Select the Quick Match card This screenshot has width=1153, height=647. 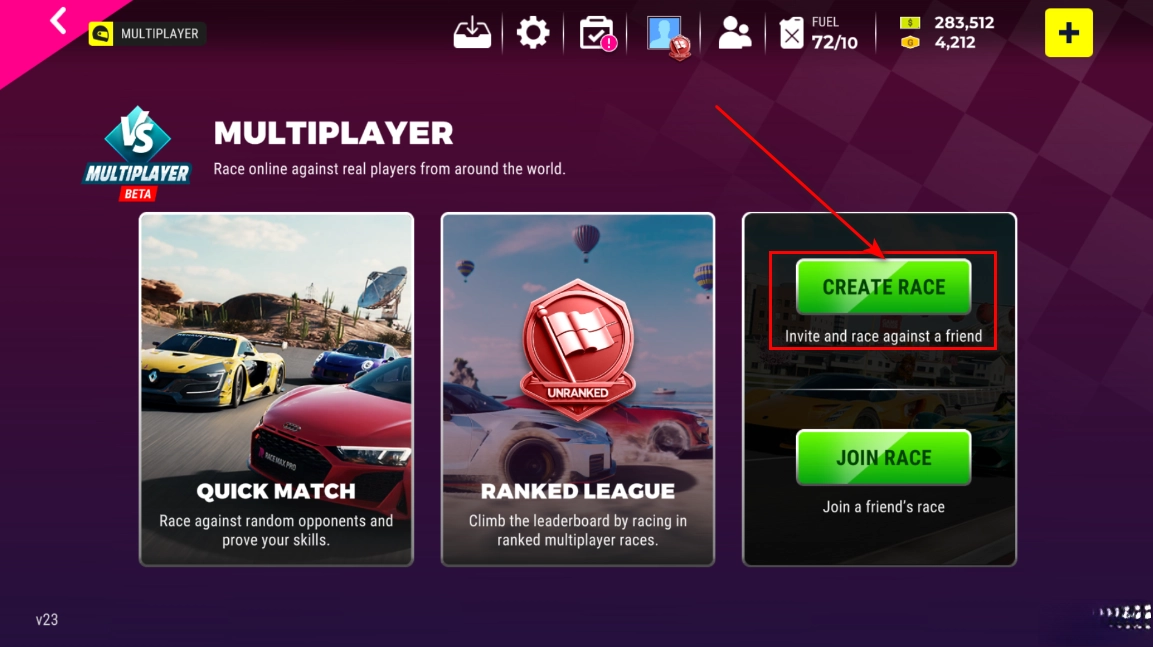point(276,389)
